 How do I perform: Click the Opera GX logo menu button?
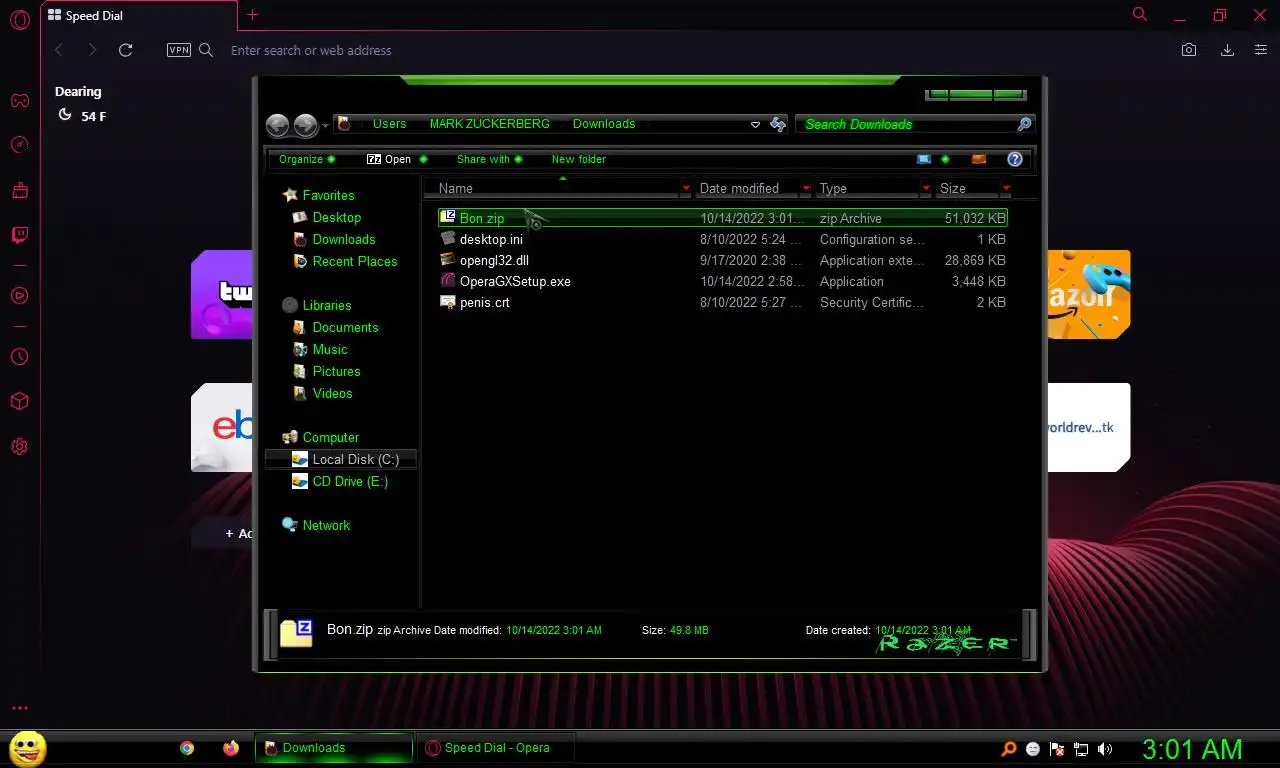point(19,19)
